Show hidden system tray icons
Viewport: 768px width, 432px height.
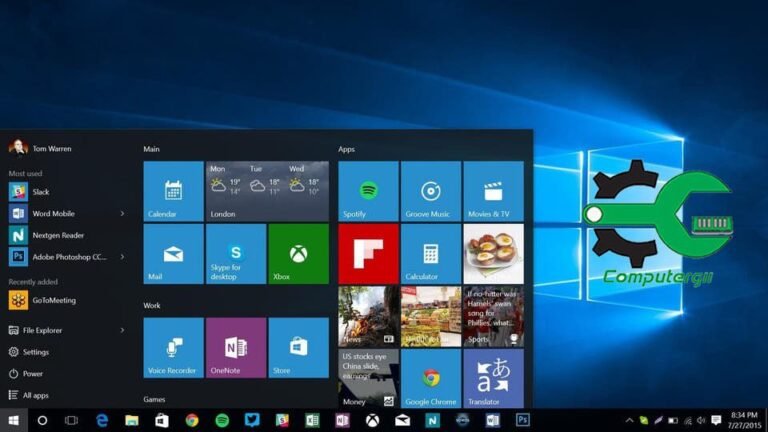tap(629, 420)
